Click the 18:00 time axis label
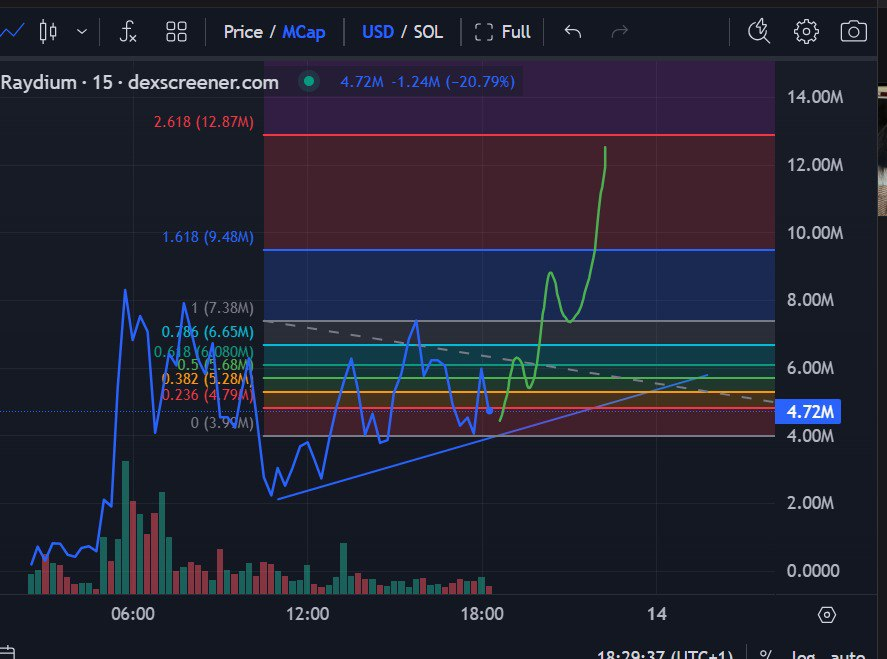This screenshot has width=887, height=659. [482, 614]
